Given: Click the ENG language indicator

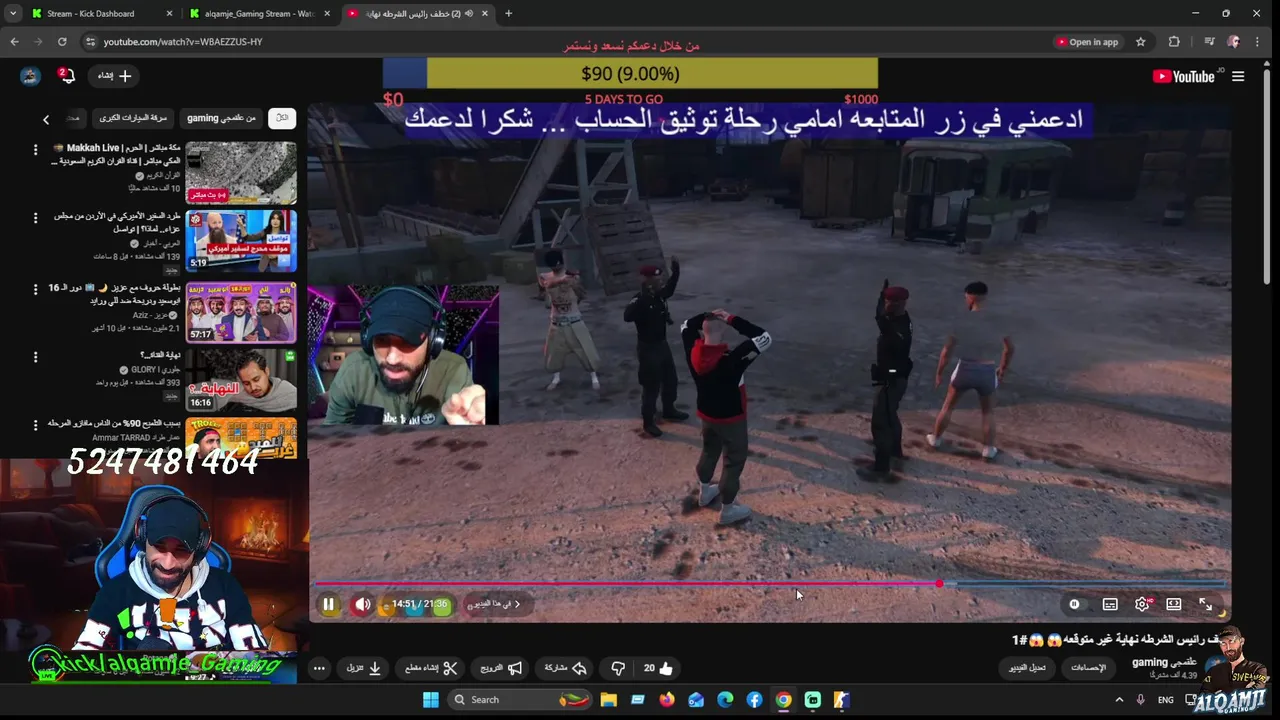Looking at the screenshot, I should click(1166, 700).
